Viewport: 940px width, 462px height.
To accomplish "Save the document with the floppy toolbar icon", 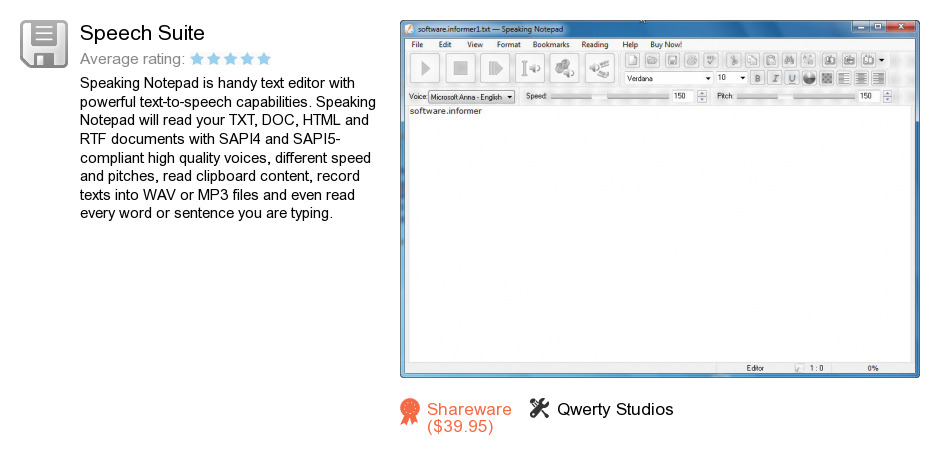I will click(x=673, y=60).
